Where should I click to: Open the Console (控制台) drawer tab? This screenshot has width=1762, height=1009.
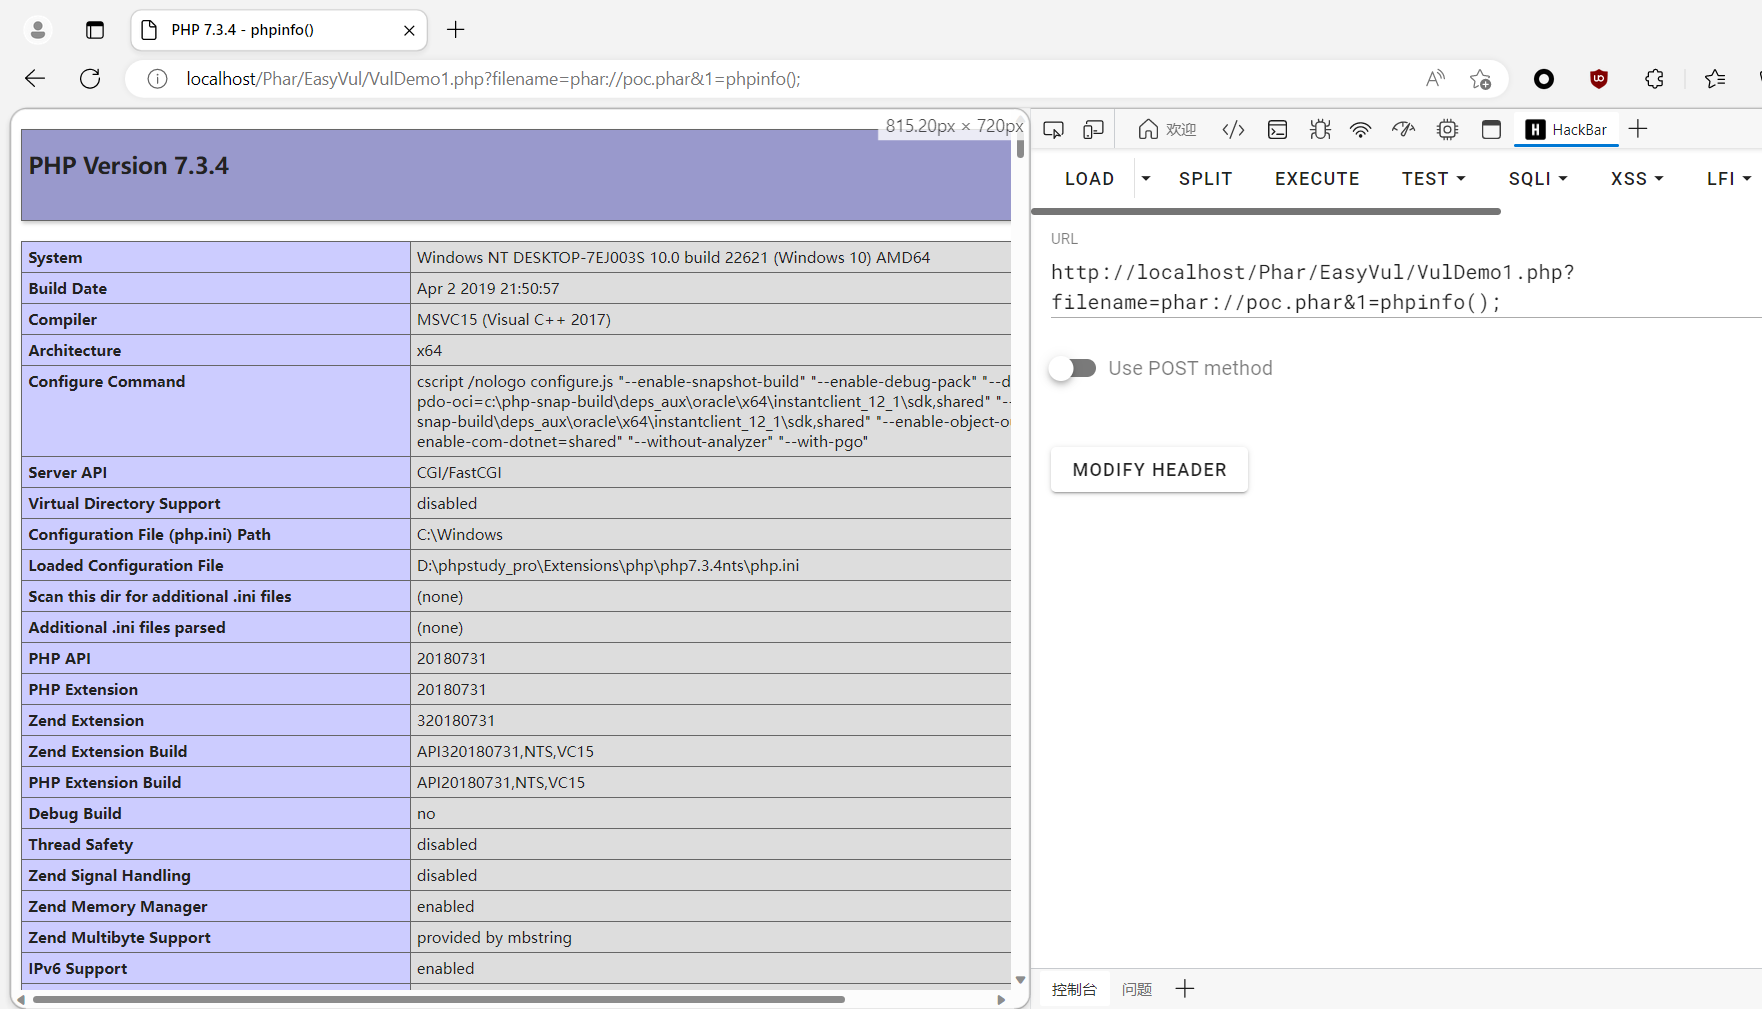tap(1074, 989)
